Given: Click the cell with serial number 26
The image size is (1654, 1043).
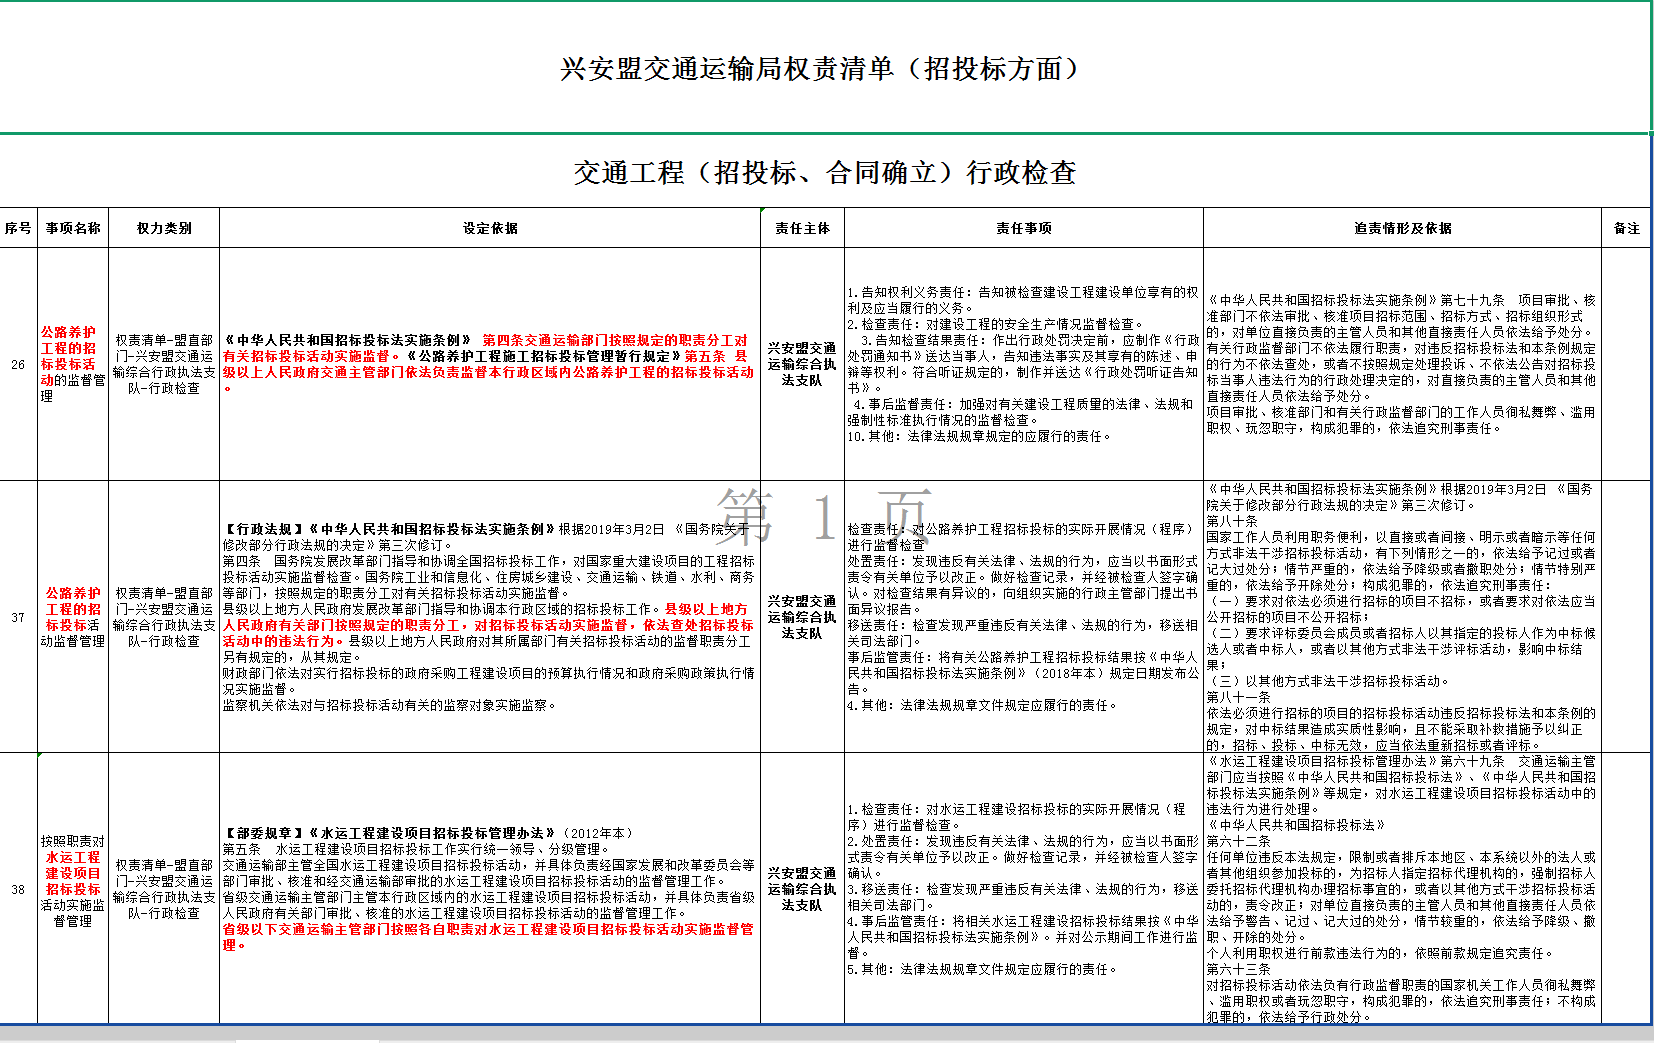Looking at the screenshot, I should click(x=18, y=364).
